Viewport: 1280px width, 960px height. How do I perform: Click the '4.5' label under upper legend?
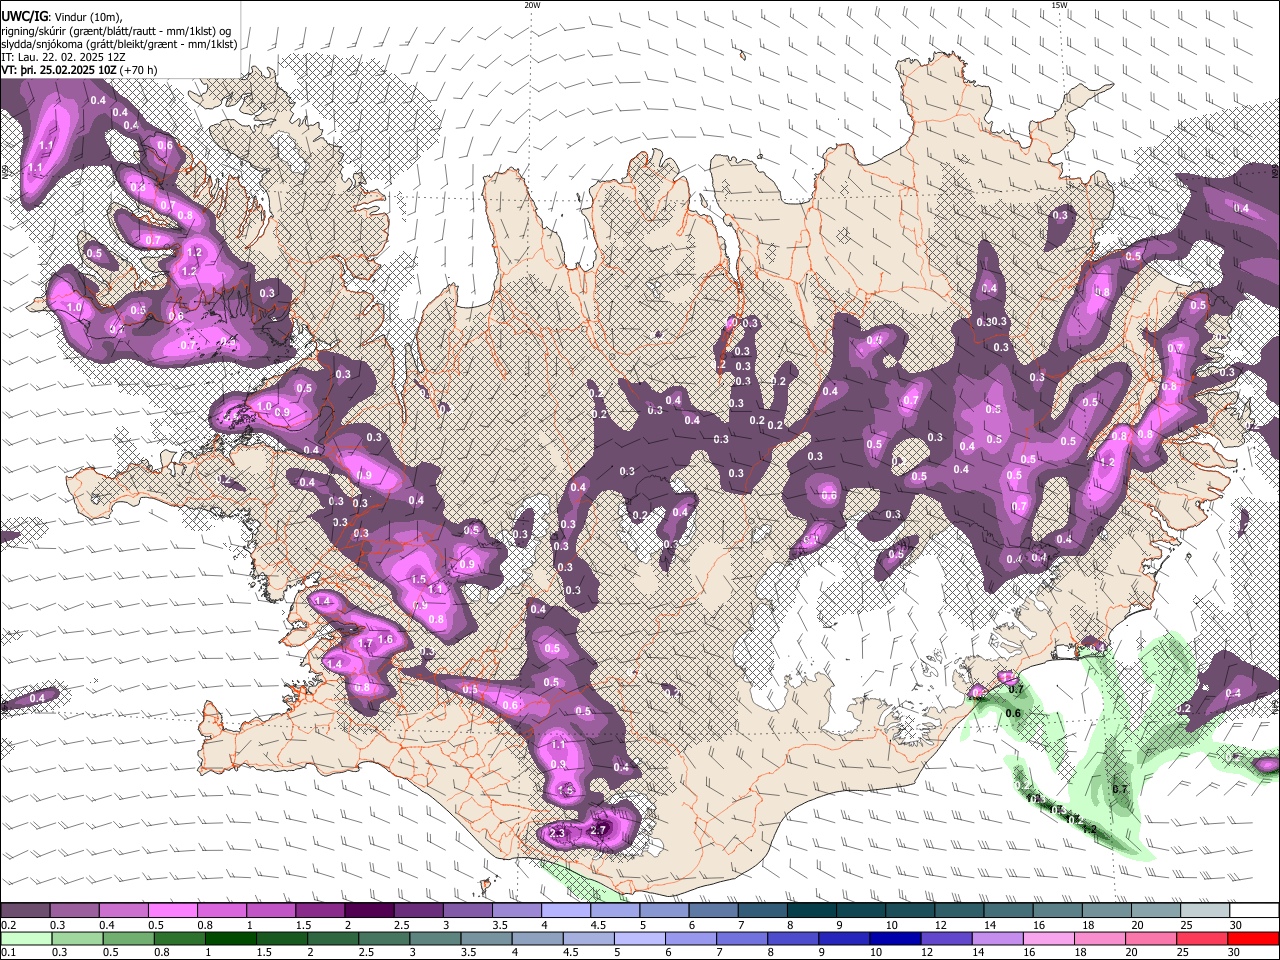pyautogui.click(x=597, y=925)
